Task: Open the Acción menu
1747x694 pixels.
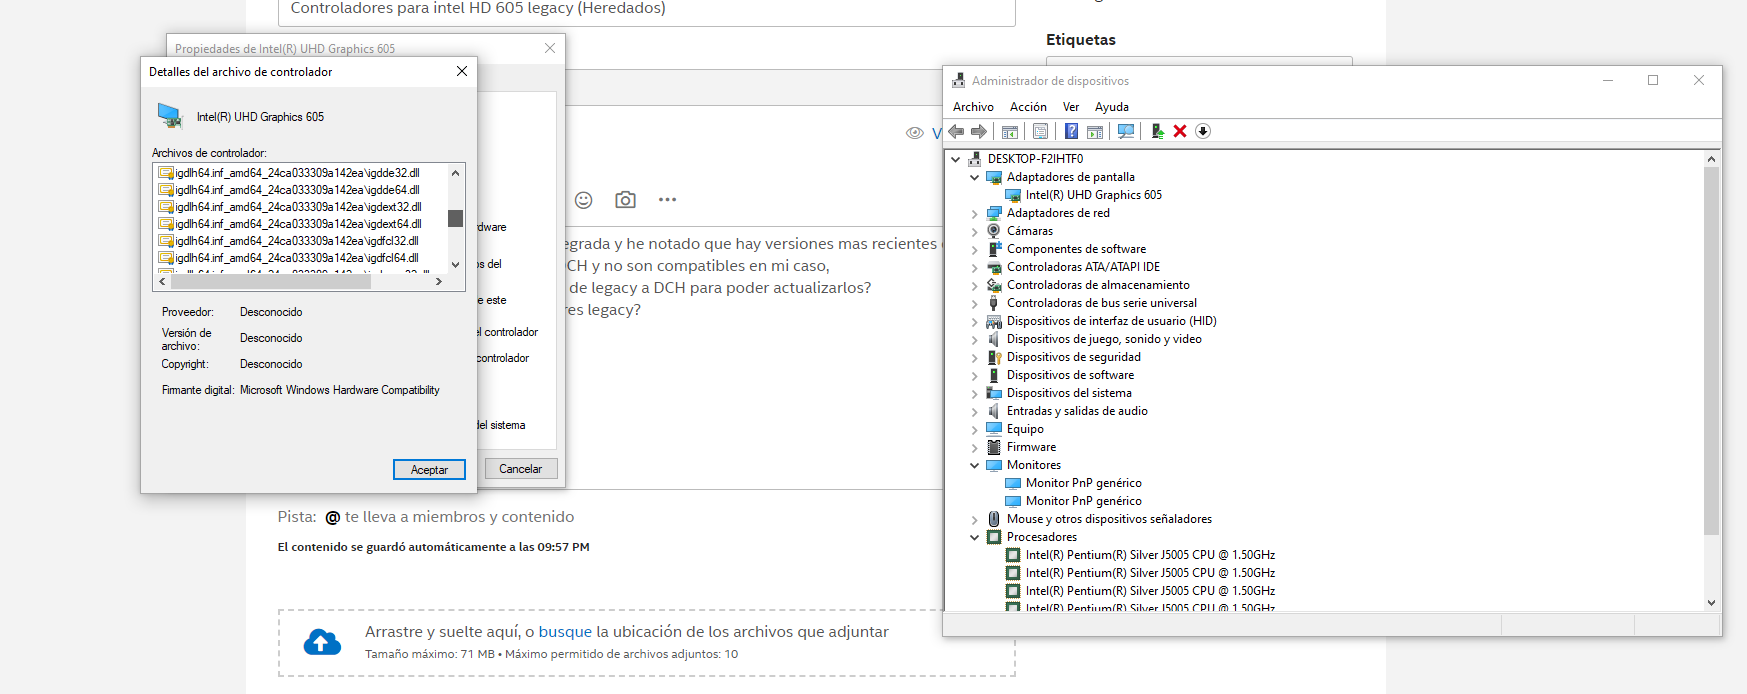Action: (x=1027, y=107)
